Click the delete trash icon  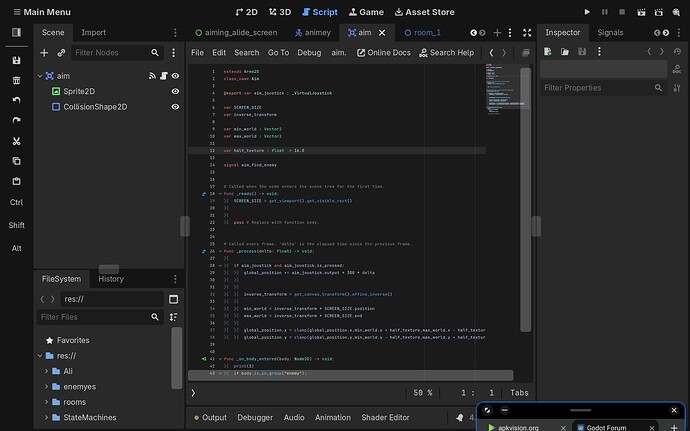[x=16, y=80]
